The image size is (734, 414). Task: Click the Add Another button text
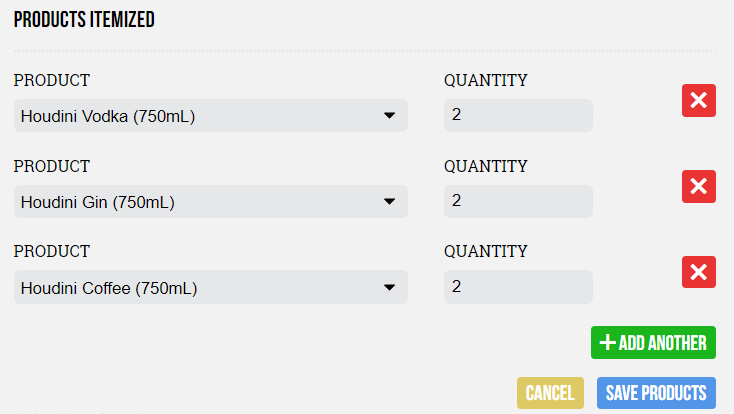(x=662, y=343)
